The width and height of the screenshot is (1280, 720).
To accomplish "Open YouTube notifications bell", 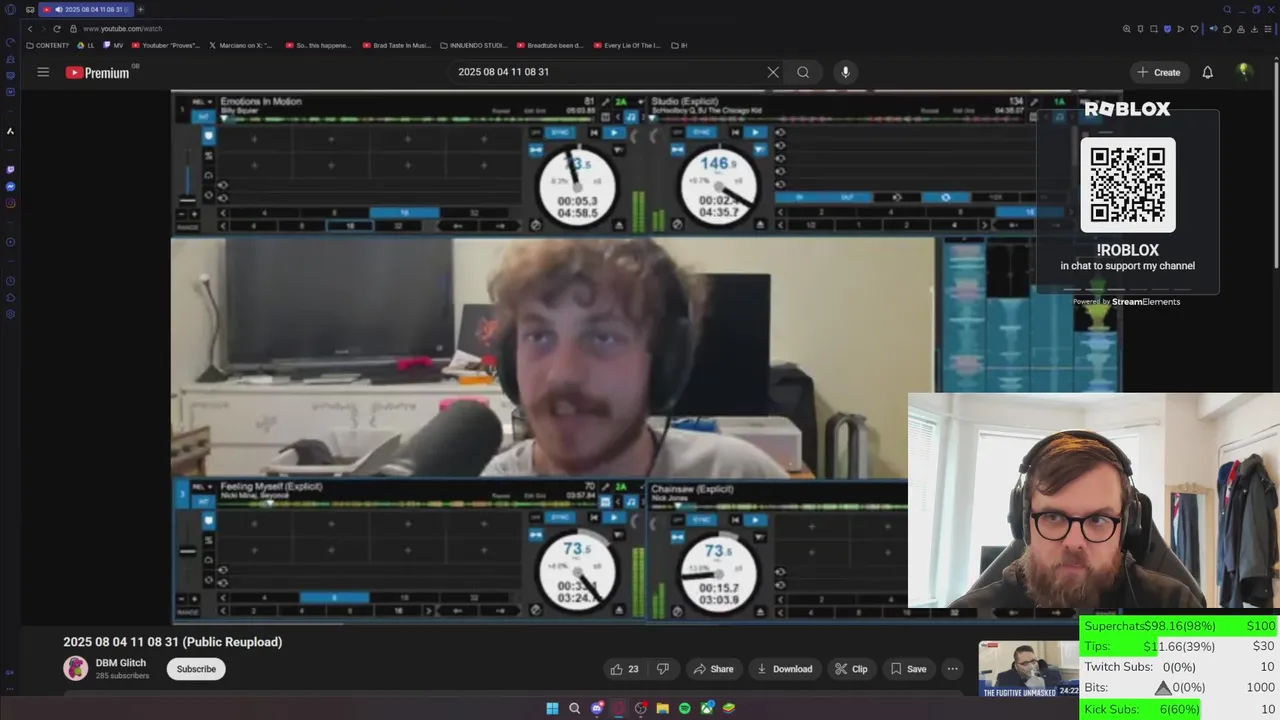I will [1207, 72].
